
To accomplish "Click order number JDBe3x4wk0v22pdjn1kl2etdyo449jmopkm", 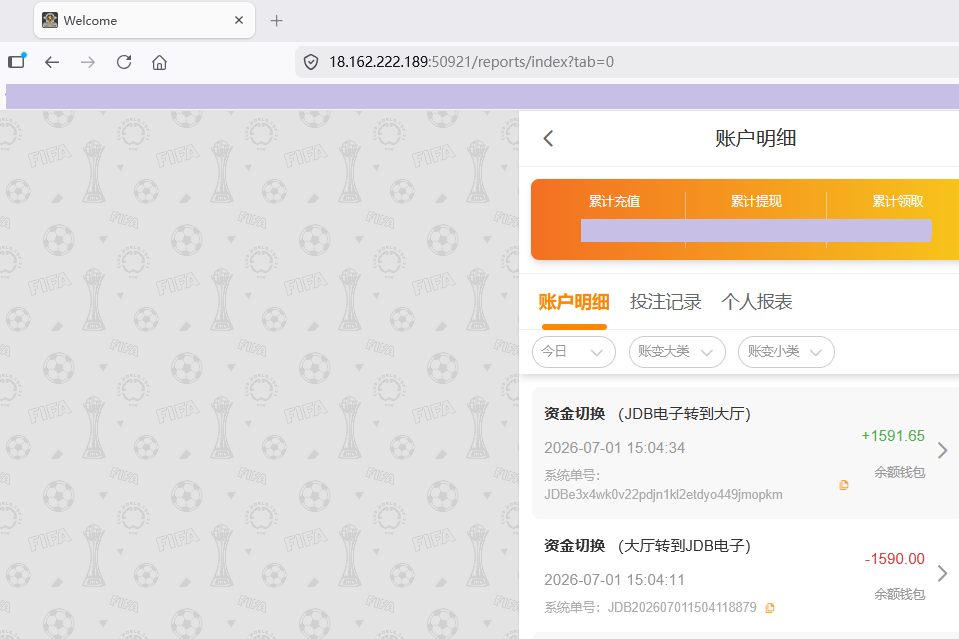I will pyautogui.click(x=664, y=495).
